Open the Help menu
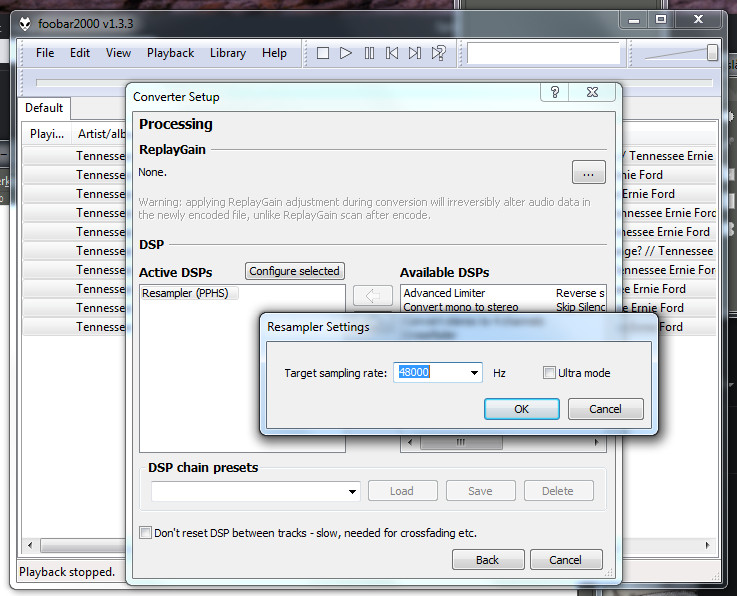Image resolution: width=737 pixels, height=596 pixels. [x=274, y=53]
